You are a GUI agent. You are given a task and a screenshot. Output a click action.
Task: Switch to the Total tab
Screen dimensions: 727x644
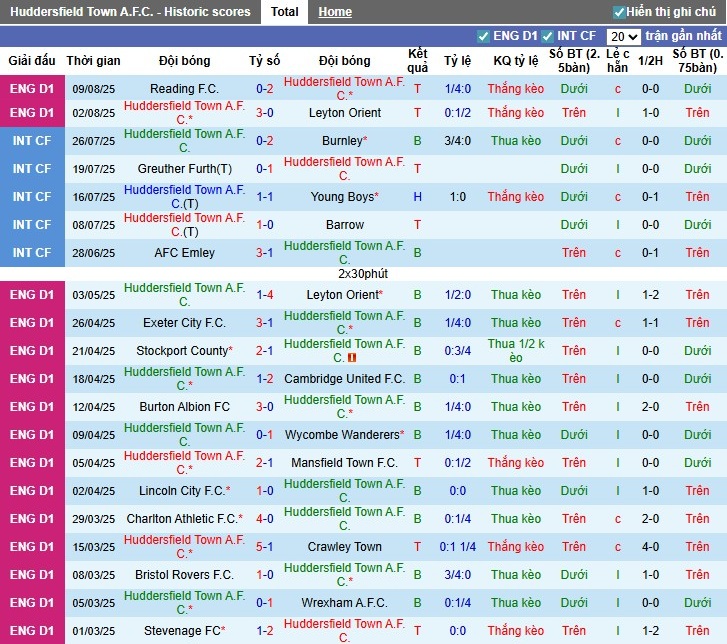point(284,12)
